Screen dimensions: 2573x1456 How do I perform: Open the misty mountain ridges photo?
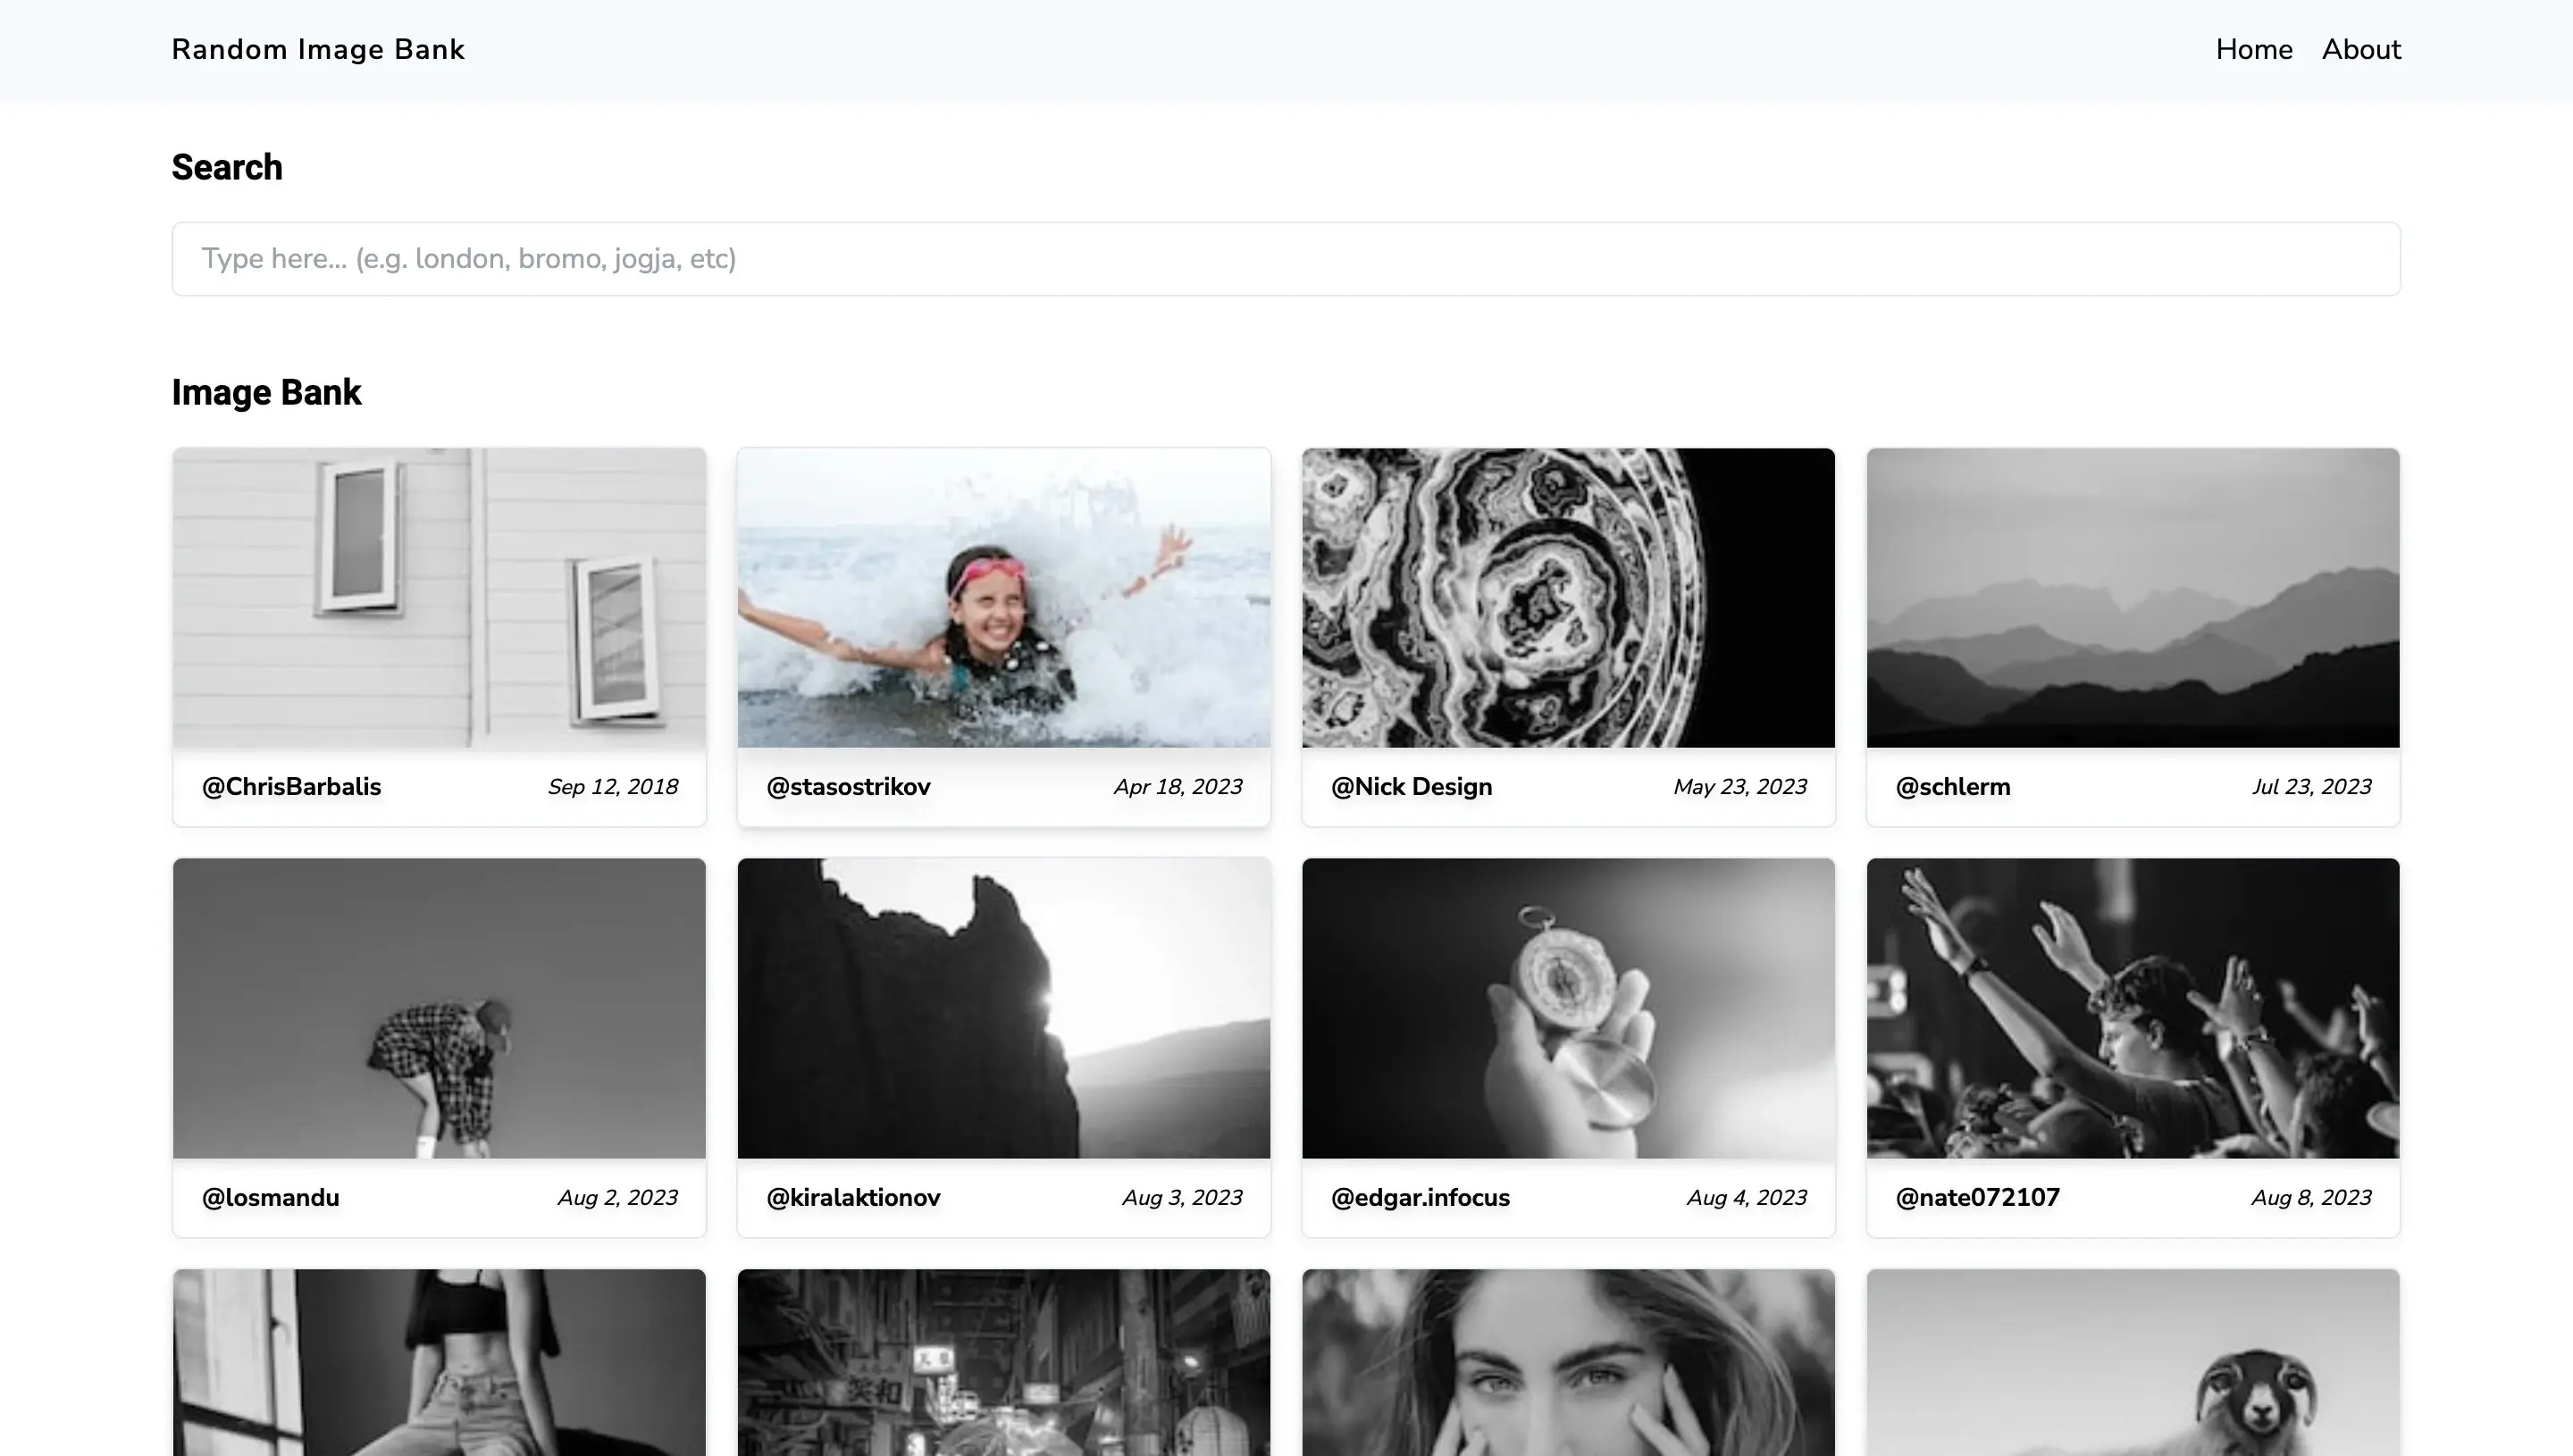[x=2133, y=598]
